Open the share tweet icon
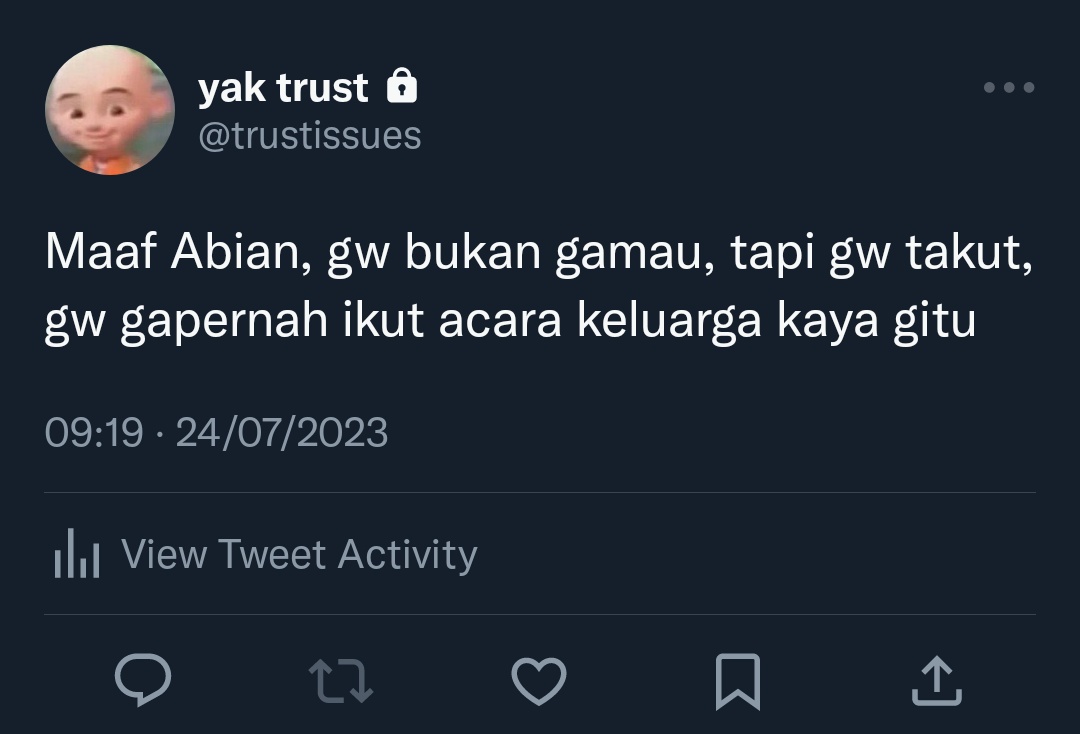Viewport: 1080px width, 734px height. [937, 681]
